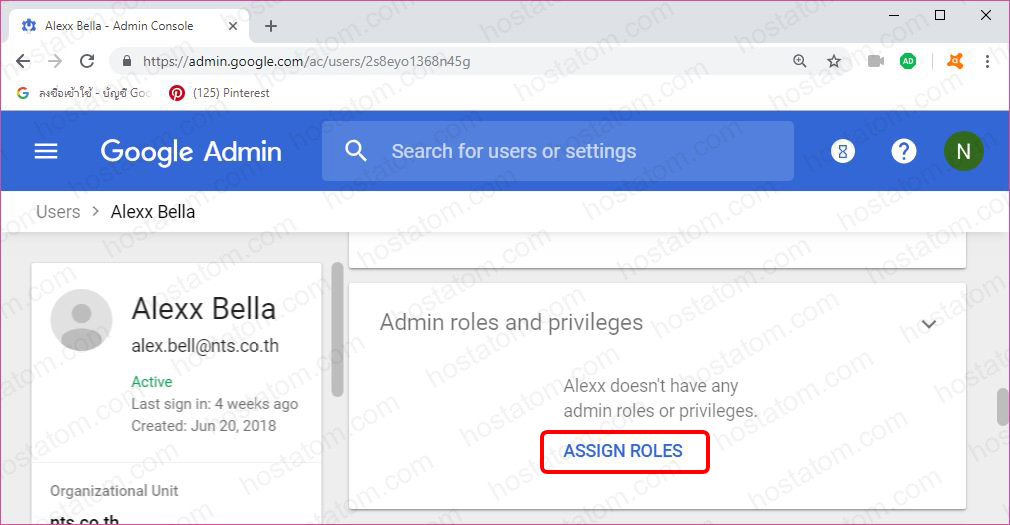
Task: Open a new browser tab
Action: [271, 26]
